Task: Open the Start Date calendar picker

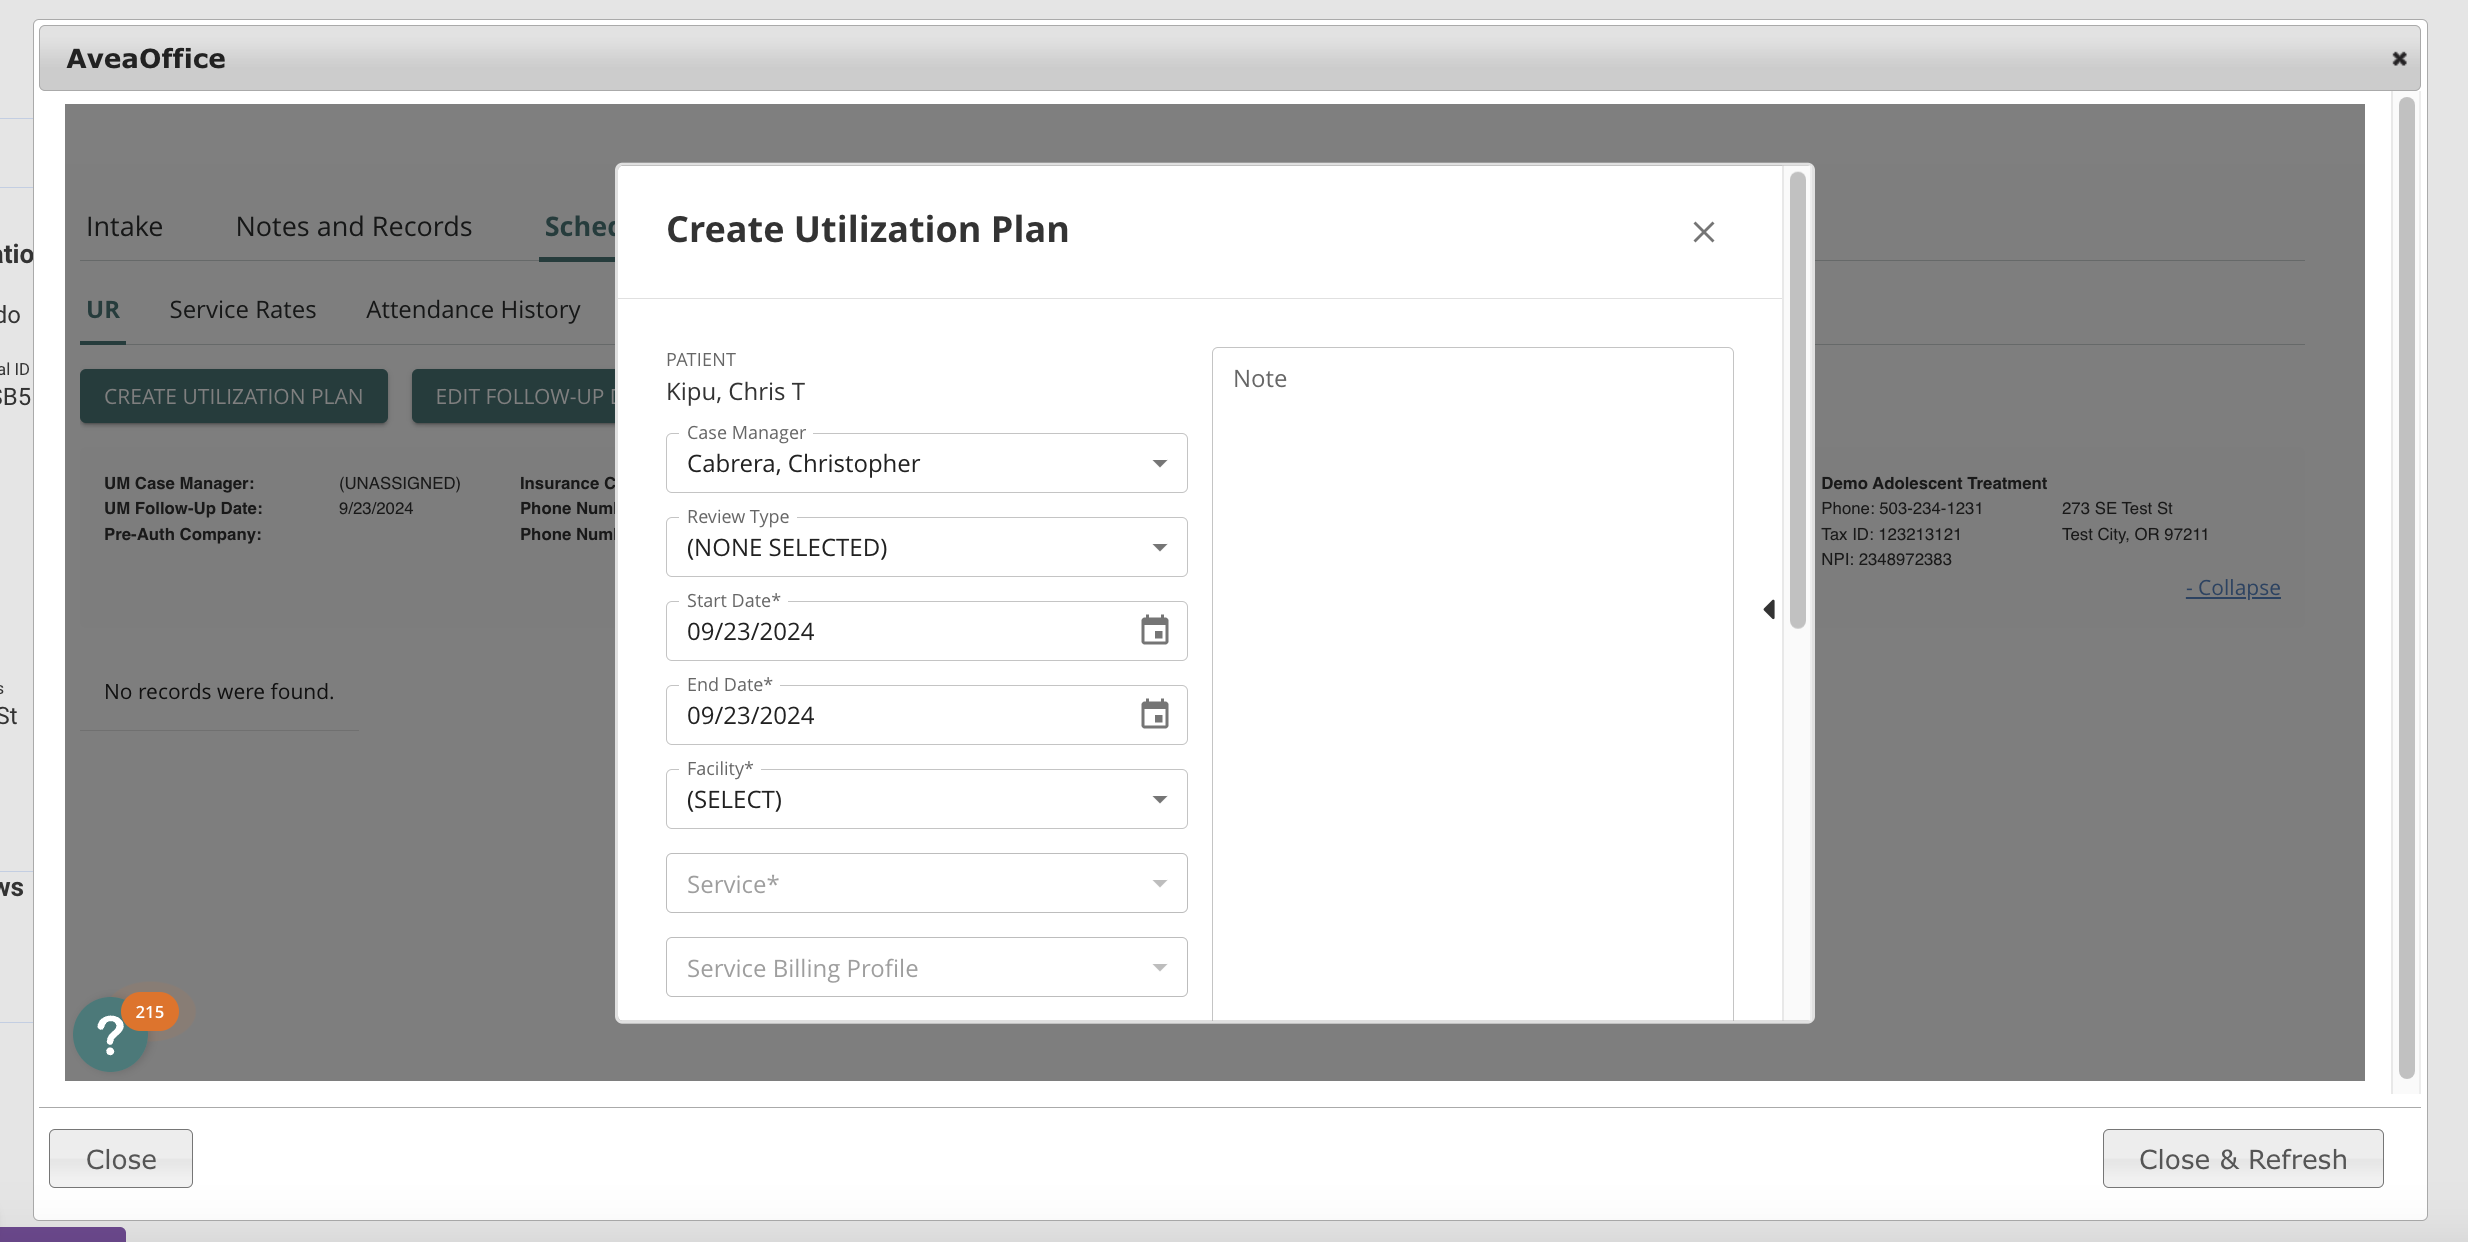Action: [1152, 630]
